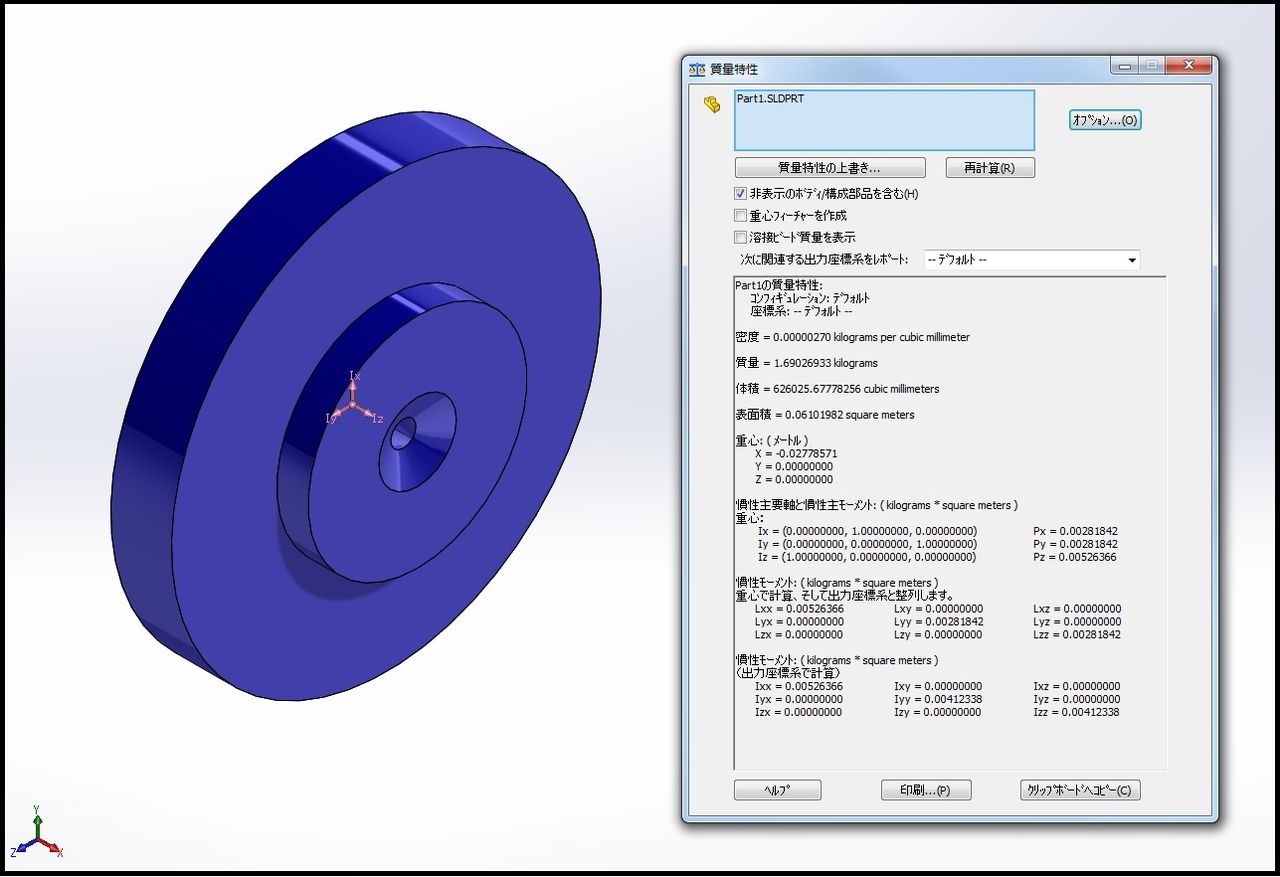This screenshot has width=1280, height=877.
Task: Click the Px = 0.00281842 principal moment
Action: [1076, 531]
